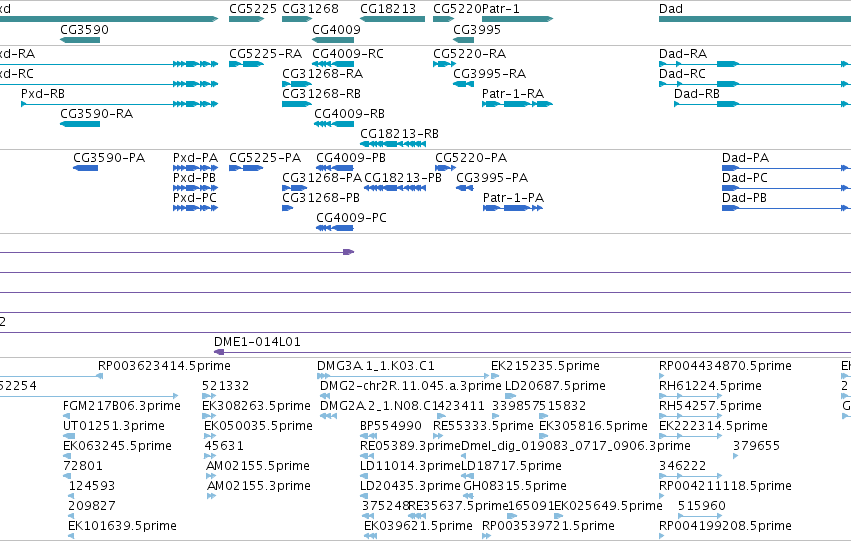Open the Dad-PB protein feature
The height and width of the screenshot is (541, 851).
(786, 208)
